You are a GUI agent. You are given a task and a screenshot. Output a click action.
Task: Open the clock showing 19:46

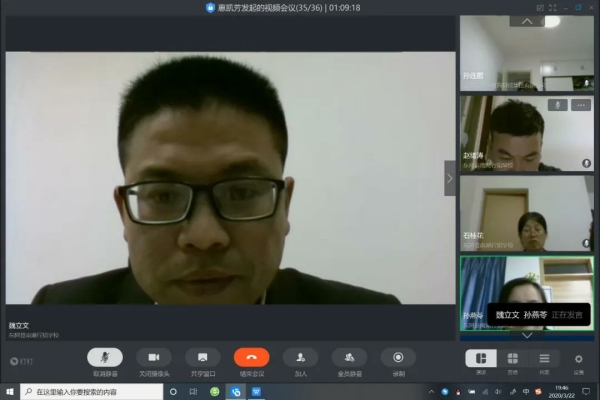pos(562,392)
